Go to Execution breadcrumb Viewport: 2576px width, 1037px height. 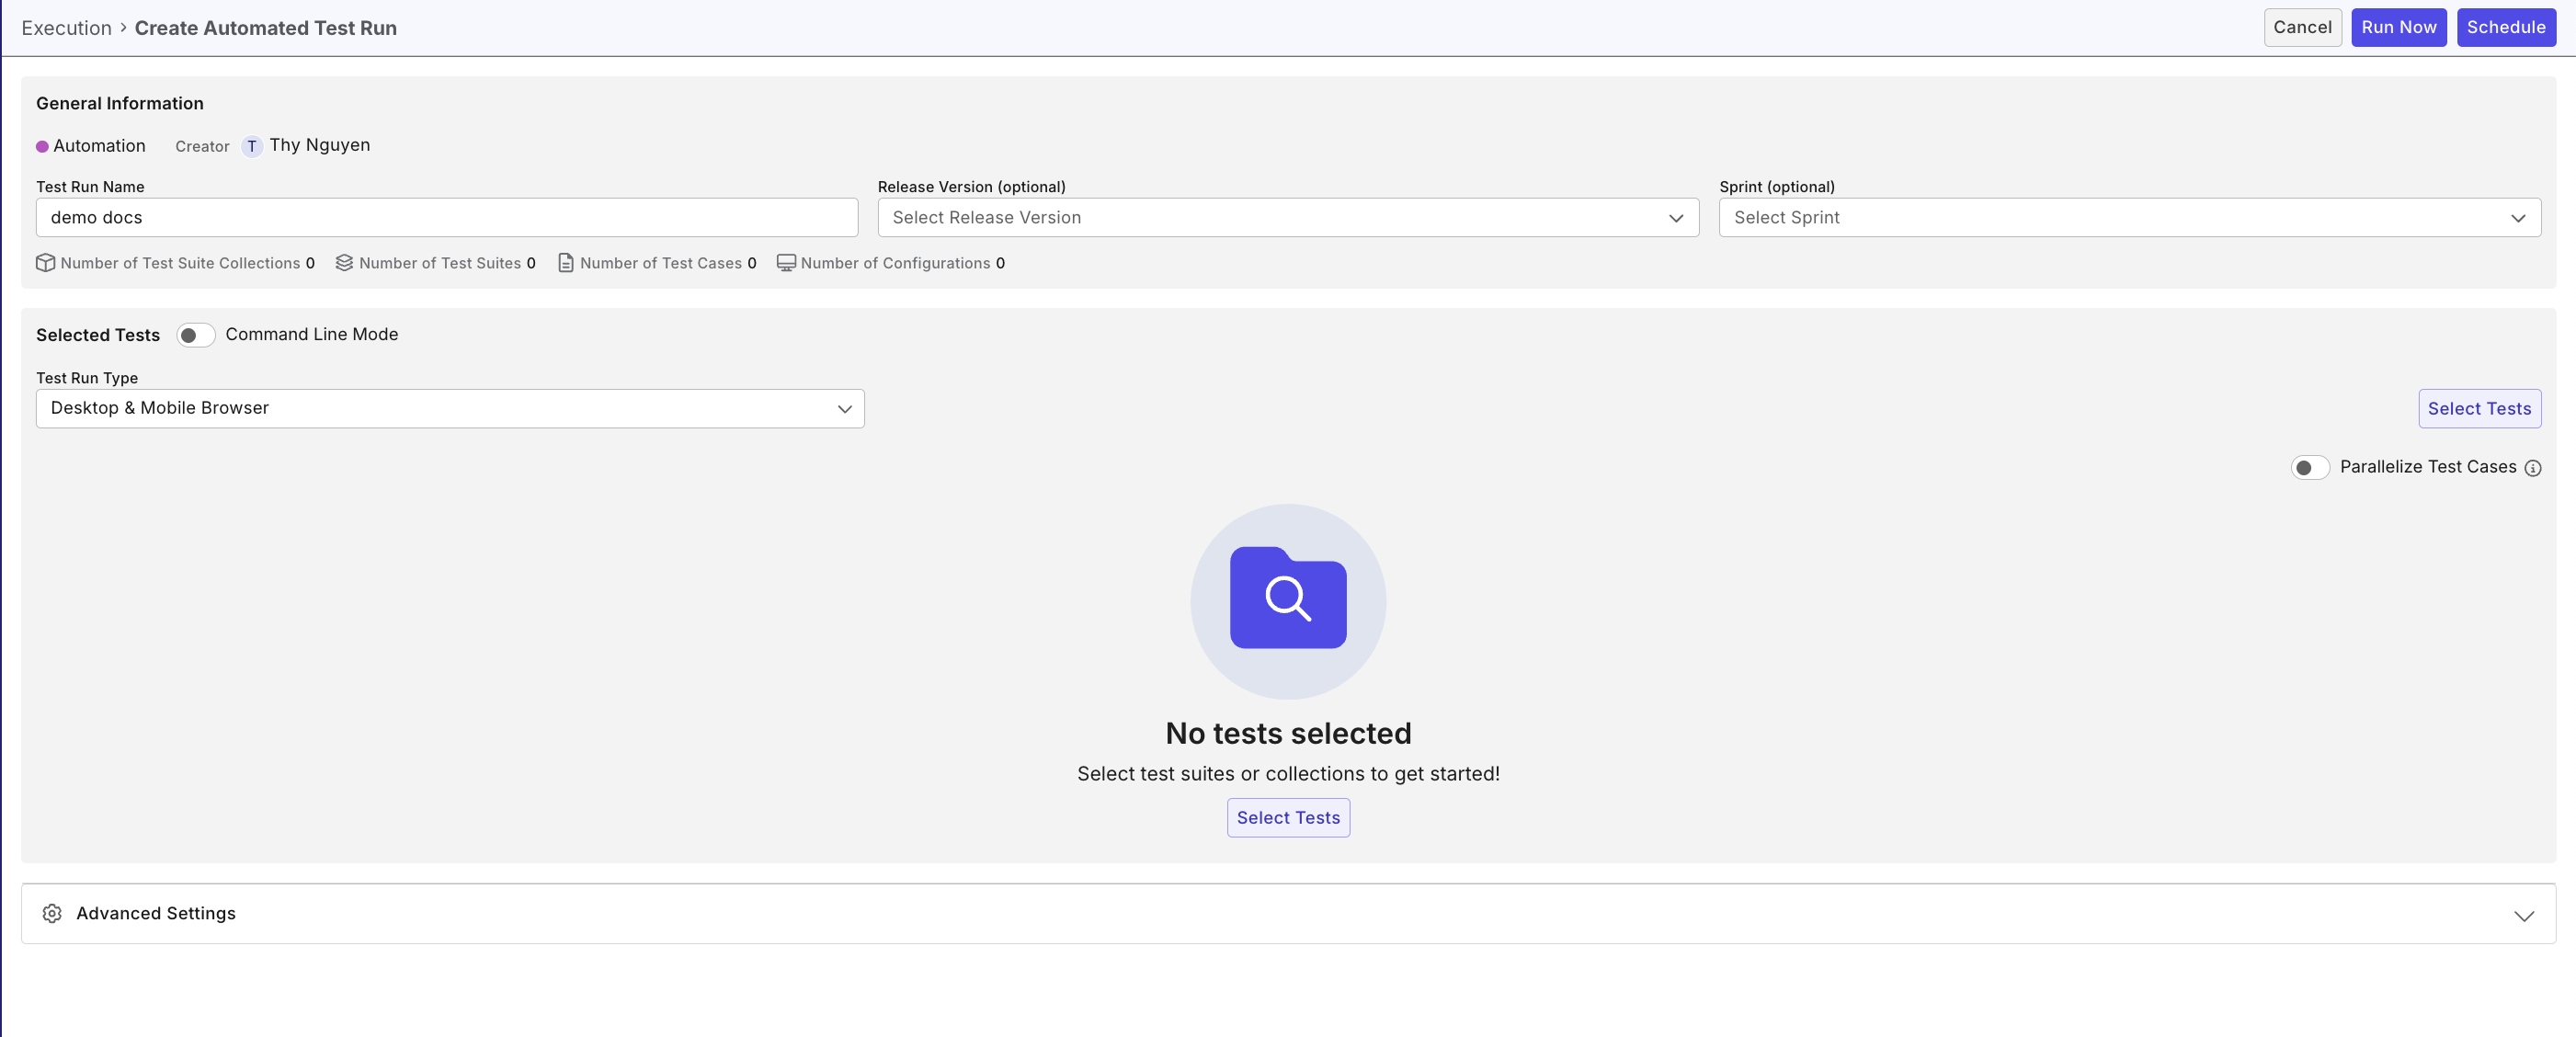tap(66, 28)
